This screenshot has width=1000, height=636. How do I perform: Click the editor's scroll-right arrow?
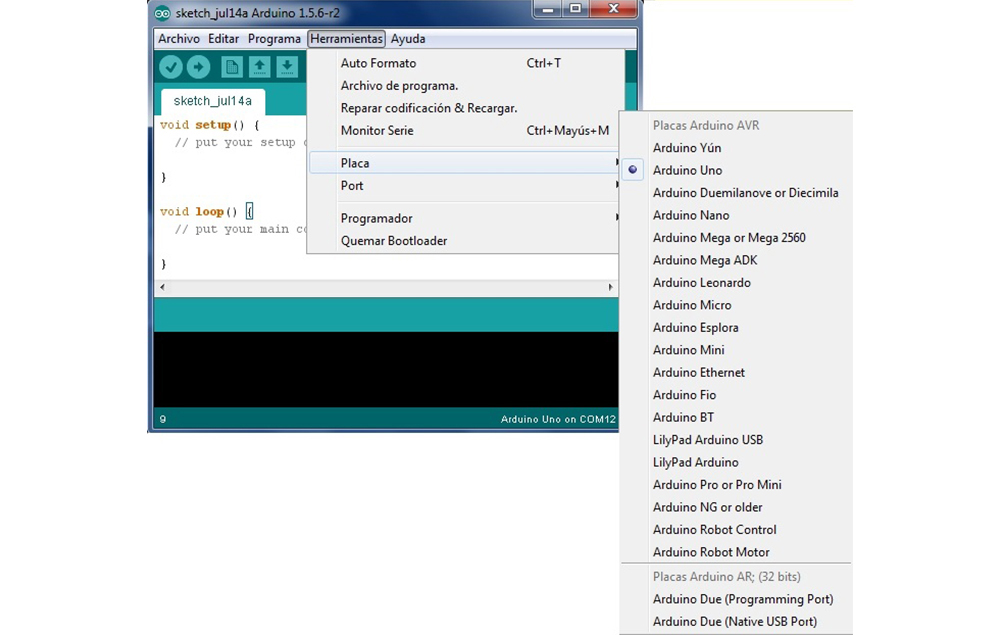[610, 287]
